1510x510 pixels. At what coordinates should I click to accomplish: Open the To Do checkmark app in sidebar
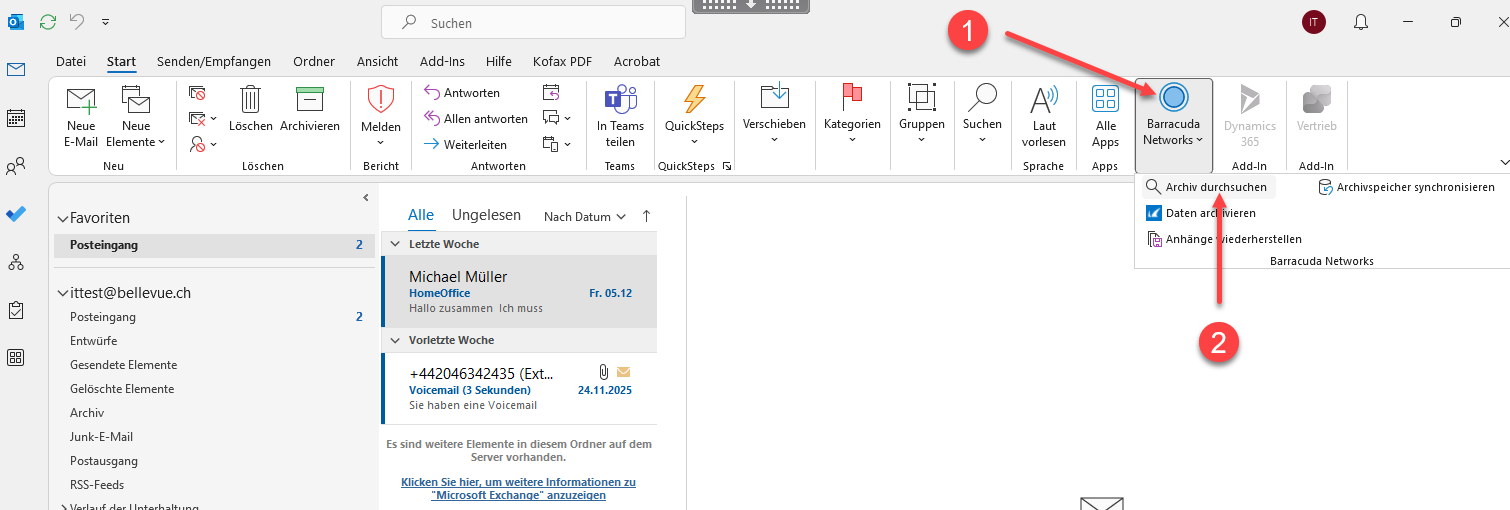(16, 214)
